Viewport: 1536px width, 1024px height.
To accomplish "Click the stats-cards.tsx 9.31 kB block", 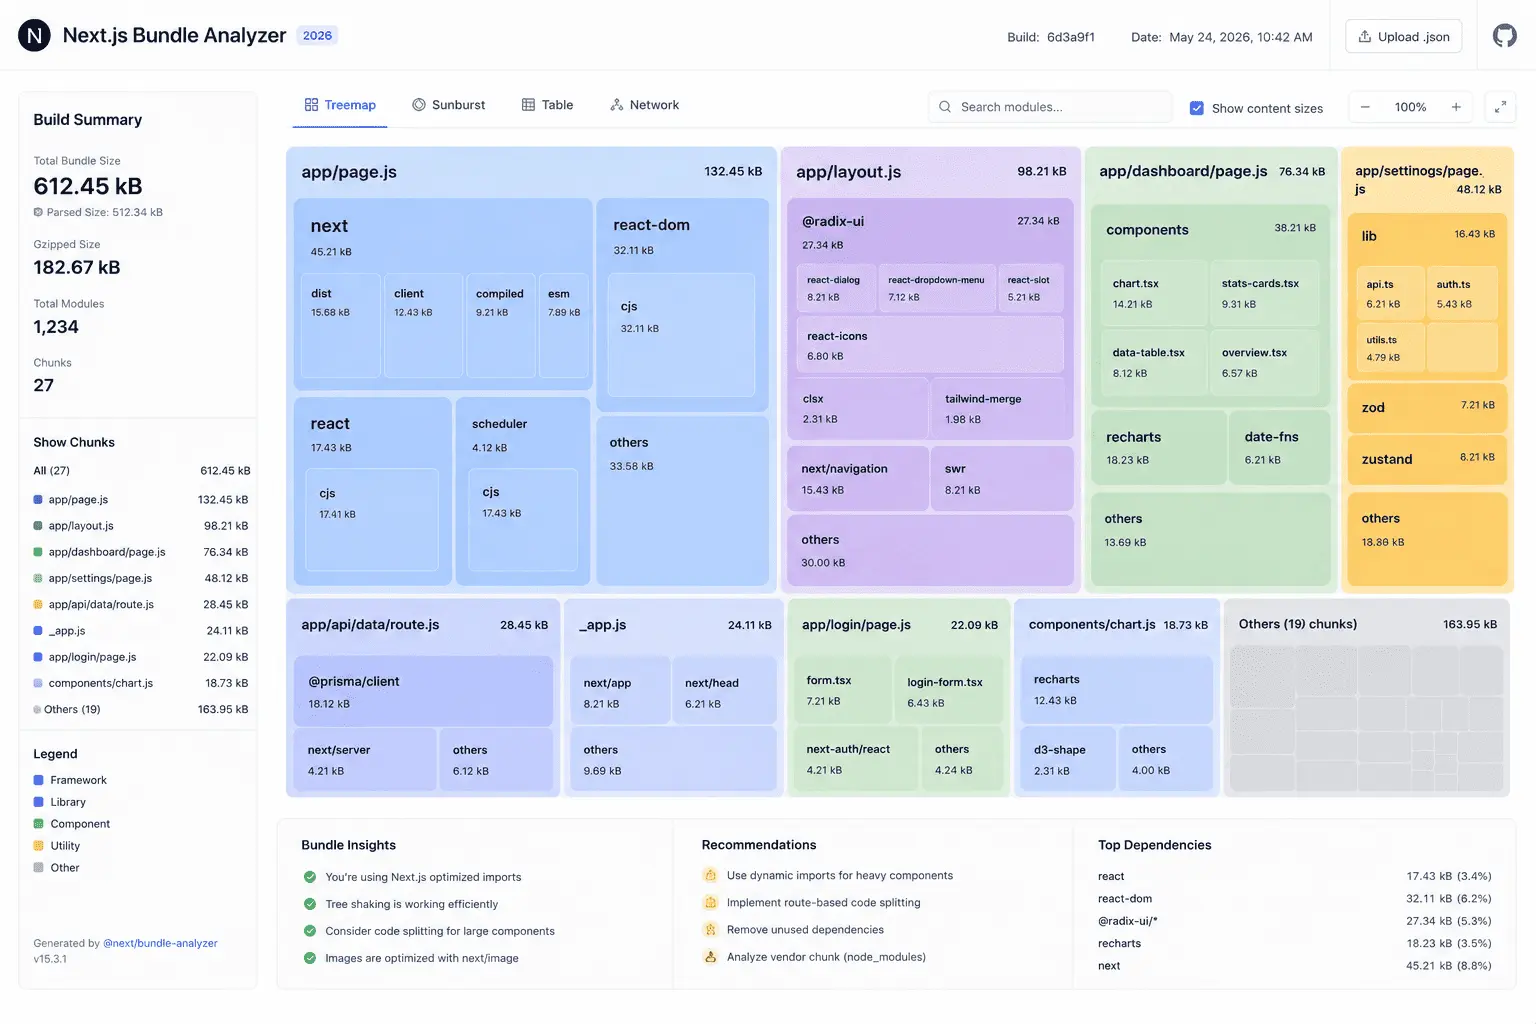I will click(x=1264, y=294).
